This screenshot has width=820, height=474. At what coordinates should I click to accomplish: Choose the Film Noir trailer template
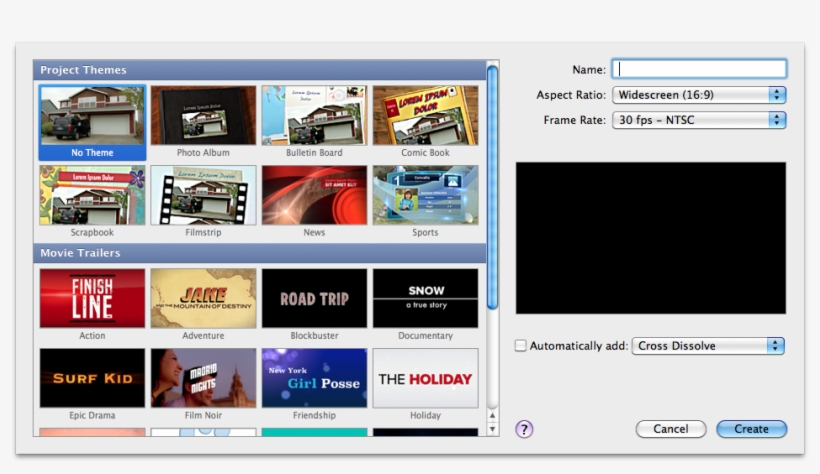pos(203,378)
